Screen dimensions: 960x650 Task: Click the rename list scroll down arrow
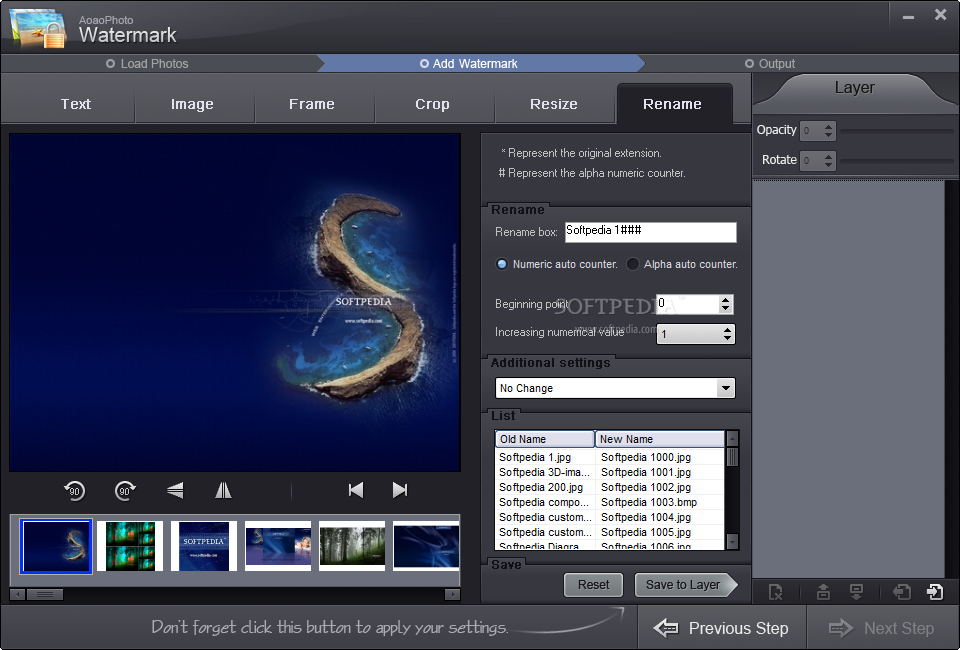732,542
